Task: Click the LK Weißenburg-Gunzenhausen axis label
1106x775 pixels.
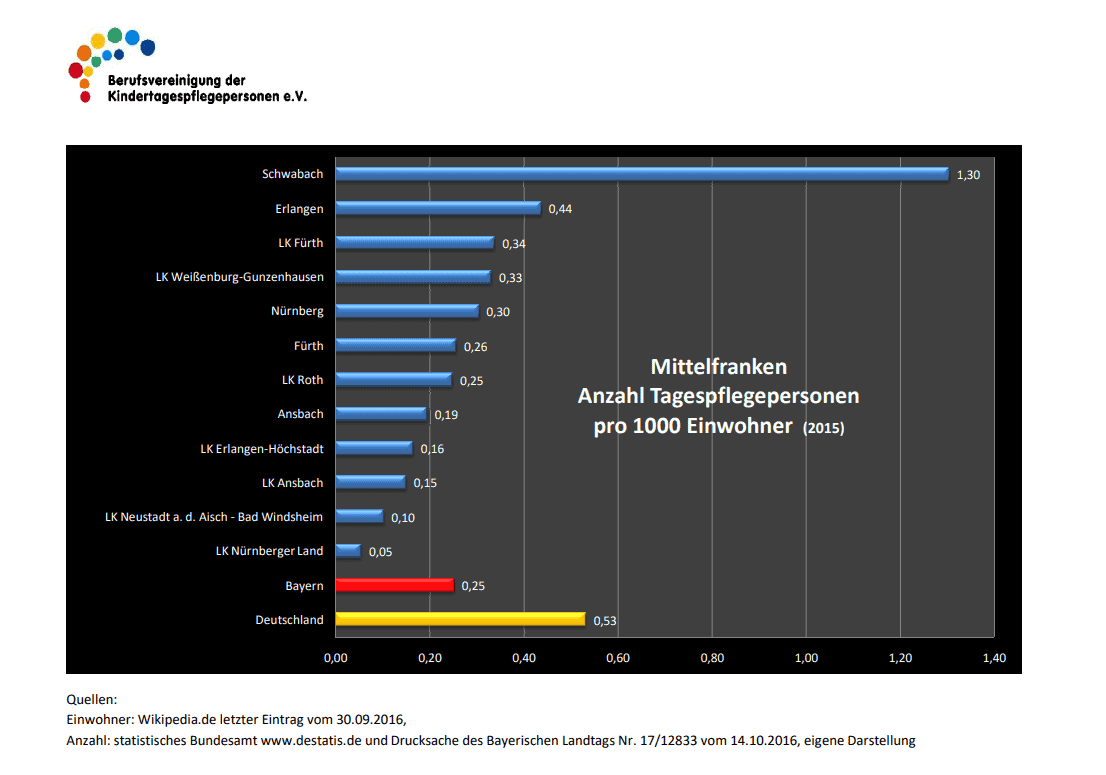Action: pos(239,277)
